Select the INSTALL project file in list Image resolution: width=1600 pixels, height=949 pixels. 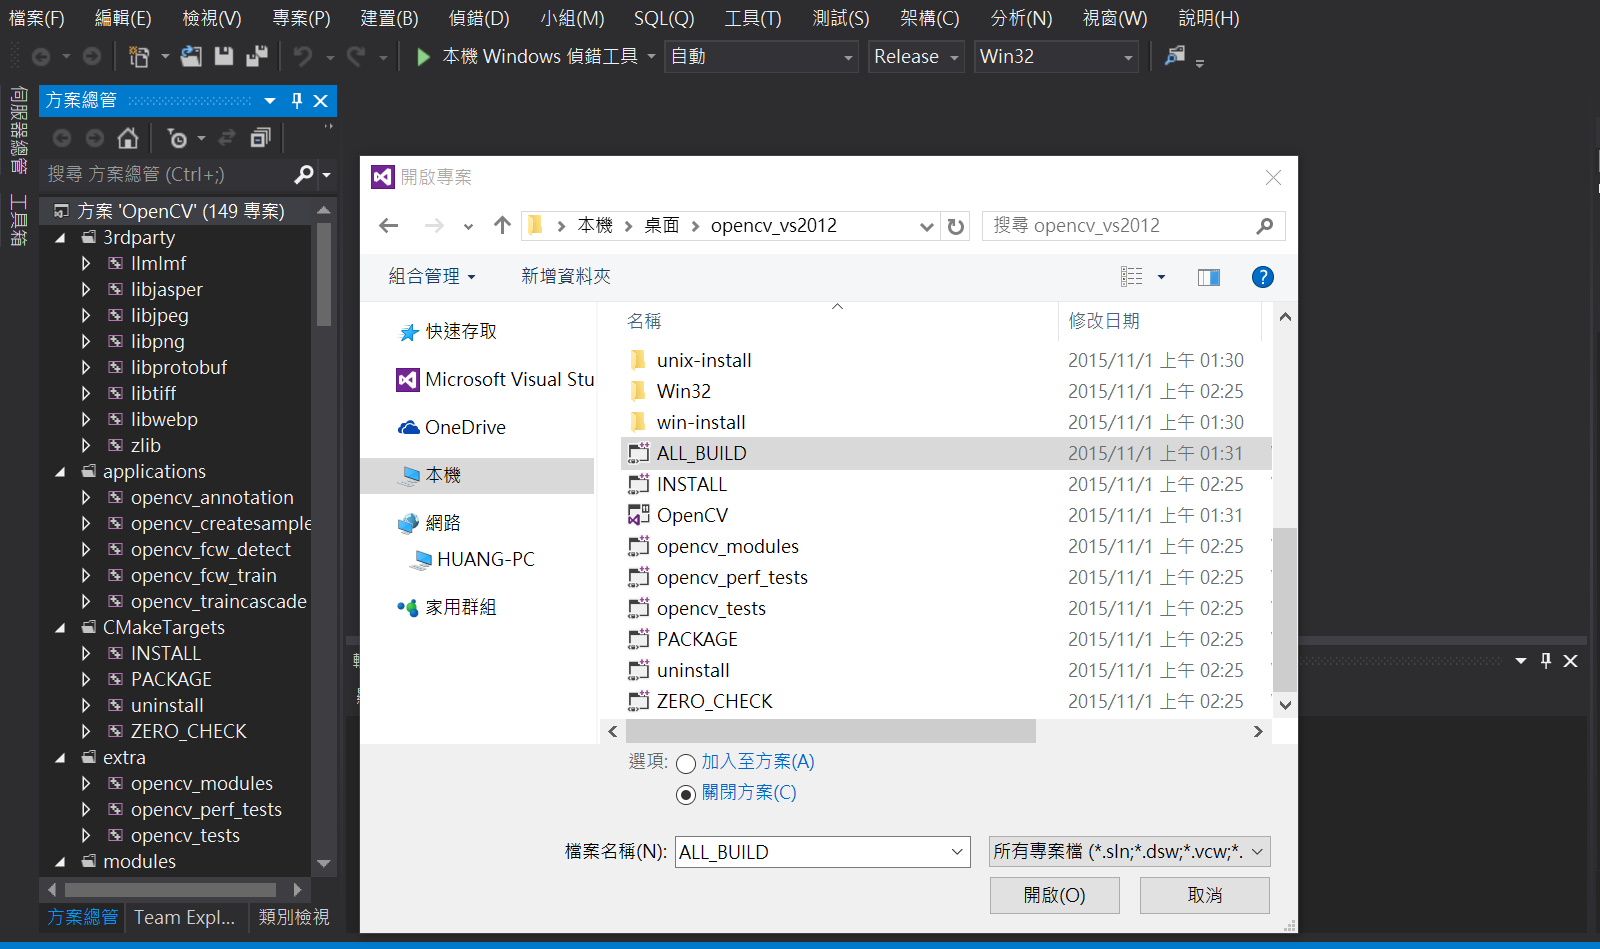click(691, 485)
